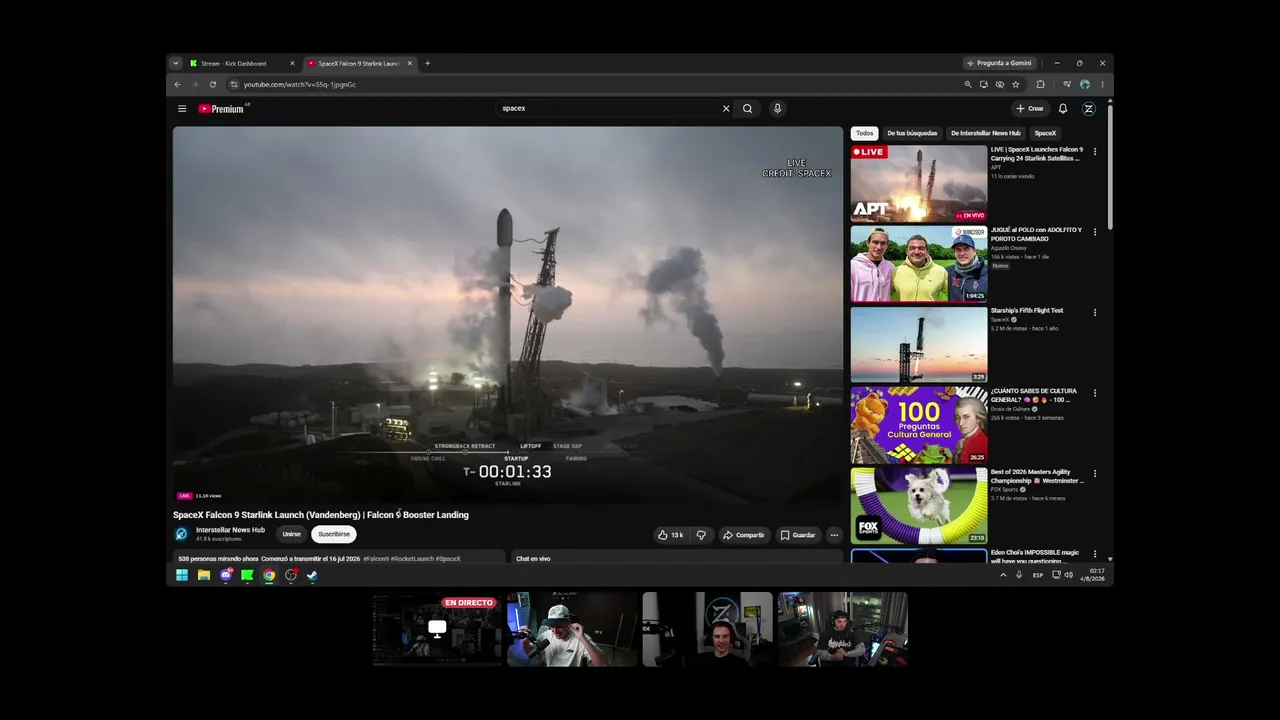Close the SpaceX Falcon 9 tab
This screenshot has width=1280, height=720.
point(409,63)
